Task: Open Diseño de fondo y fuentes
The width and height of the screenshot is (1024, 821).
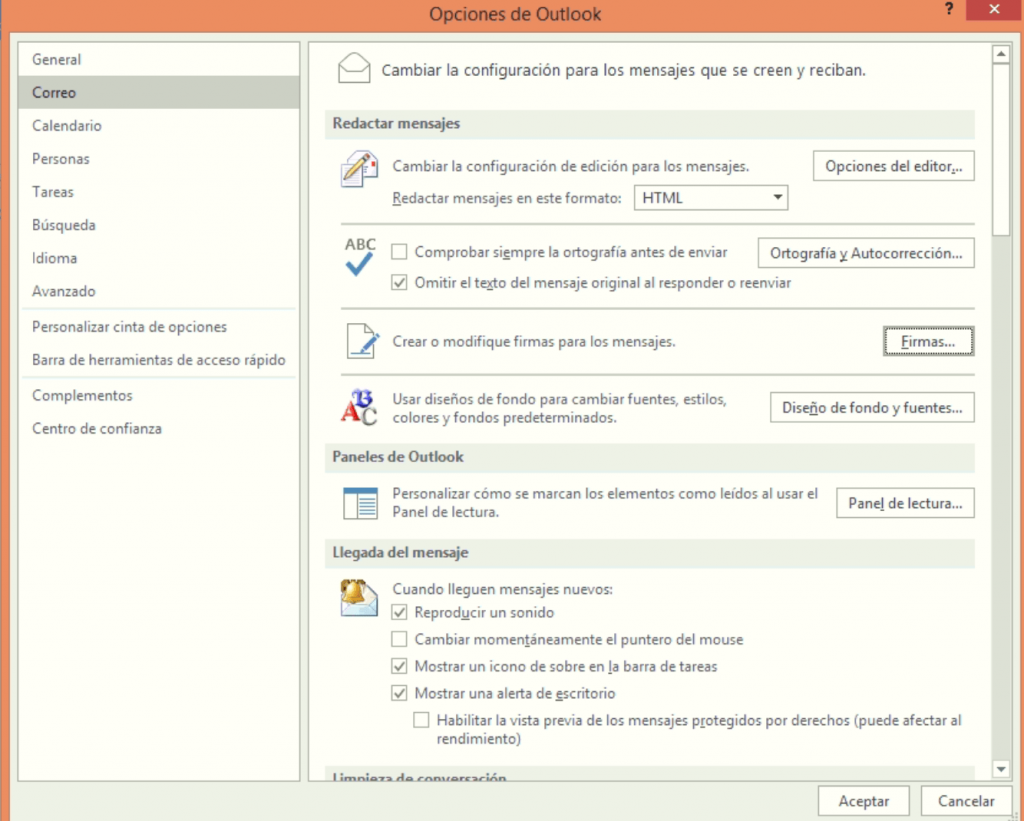Action: tap(872, 408)
